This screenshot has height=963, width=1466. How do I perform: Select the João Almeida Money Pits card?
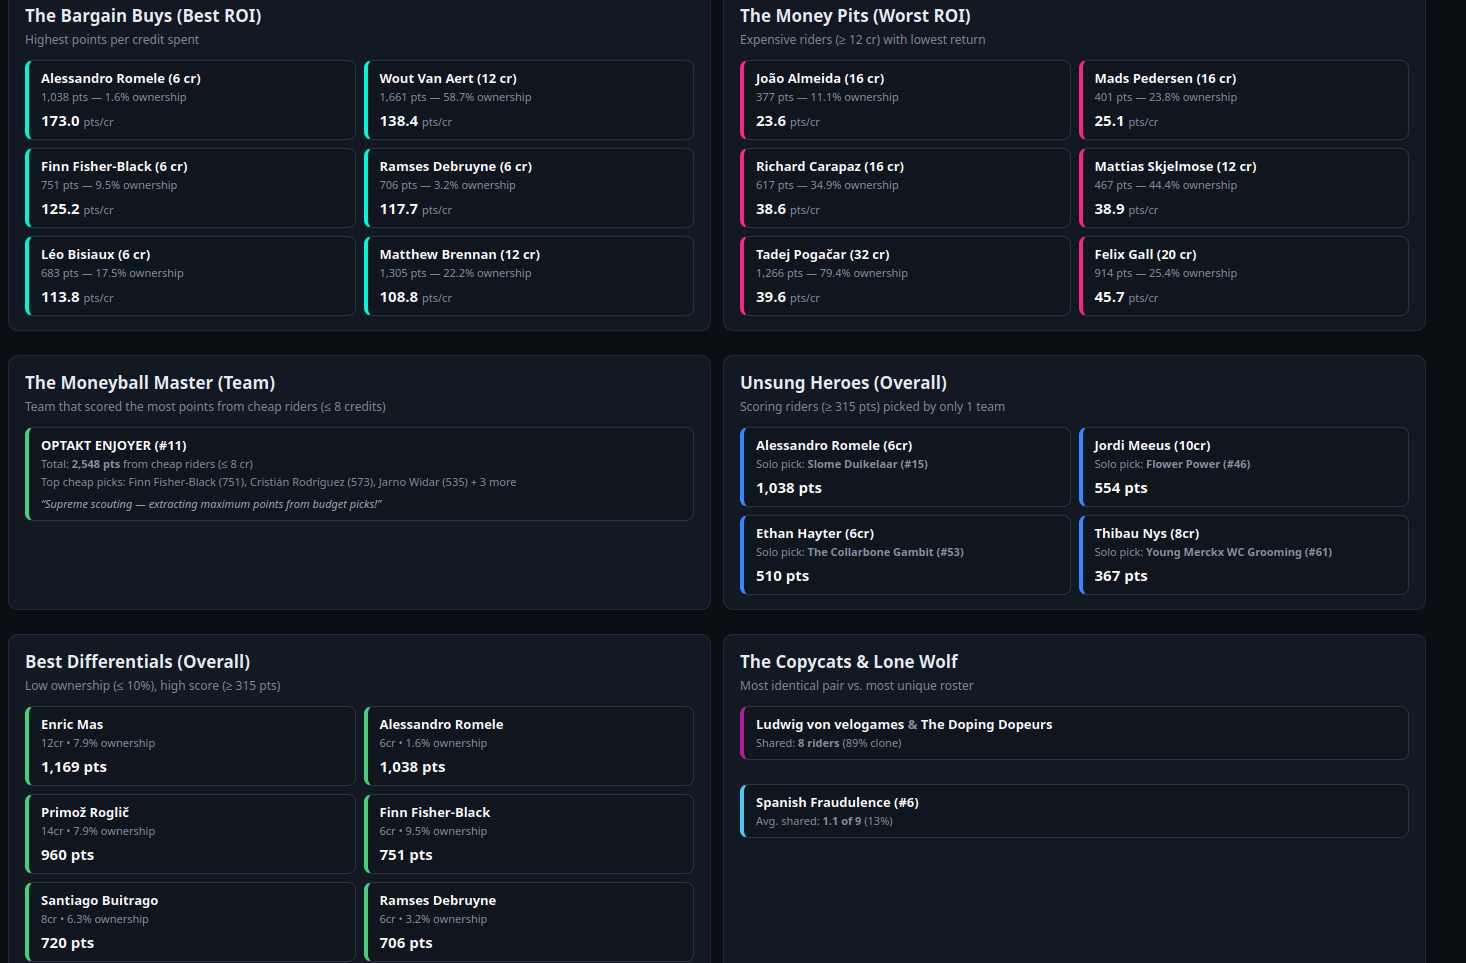point(905,100)
